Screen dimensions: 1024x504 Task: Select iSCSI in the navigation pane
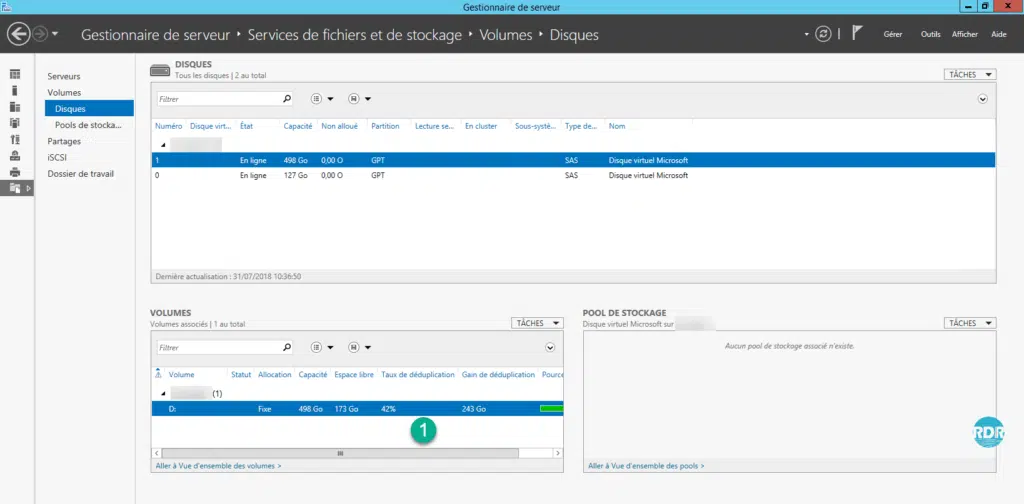tap(57, 157)
